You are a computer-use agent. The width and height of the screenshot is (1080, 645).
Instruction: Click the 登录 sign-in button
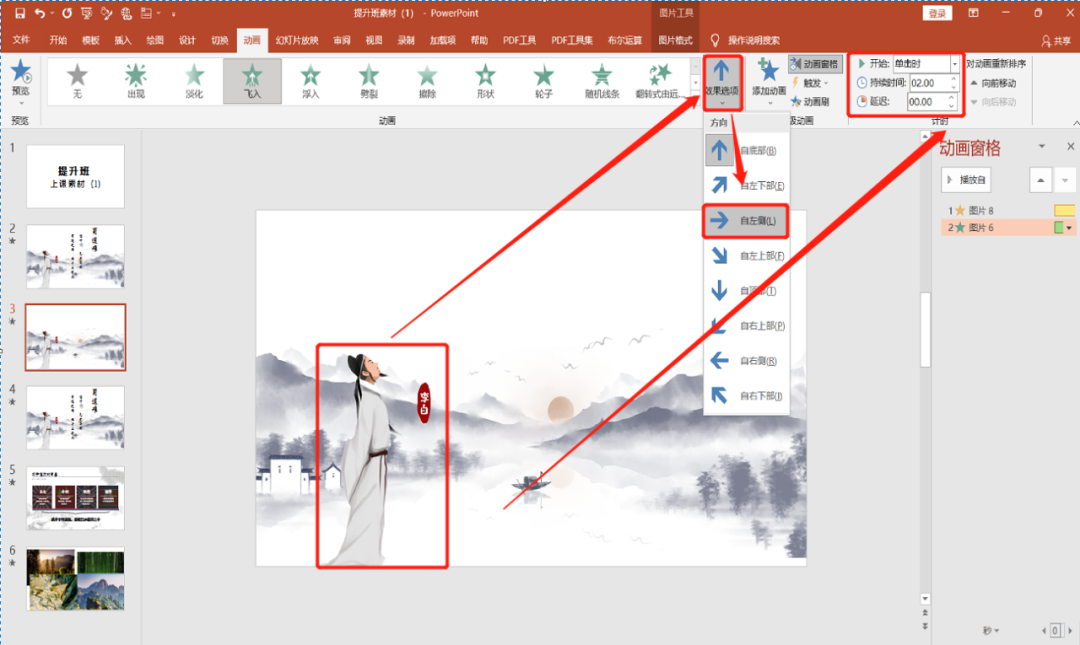click(x=937, y=13)
